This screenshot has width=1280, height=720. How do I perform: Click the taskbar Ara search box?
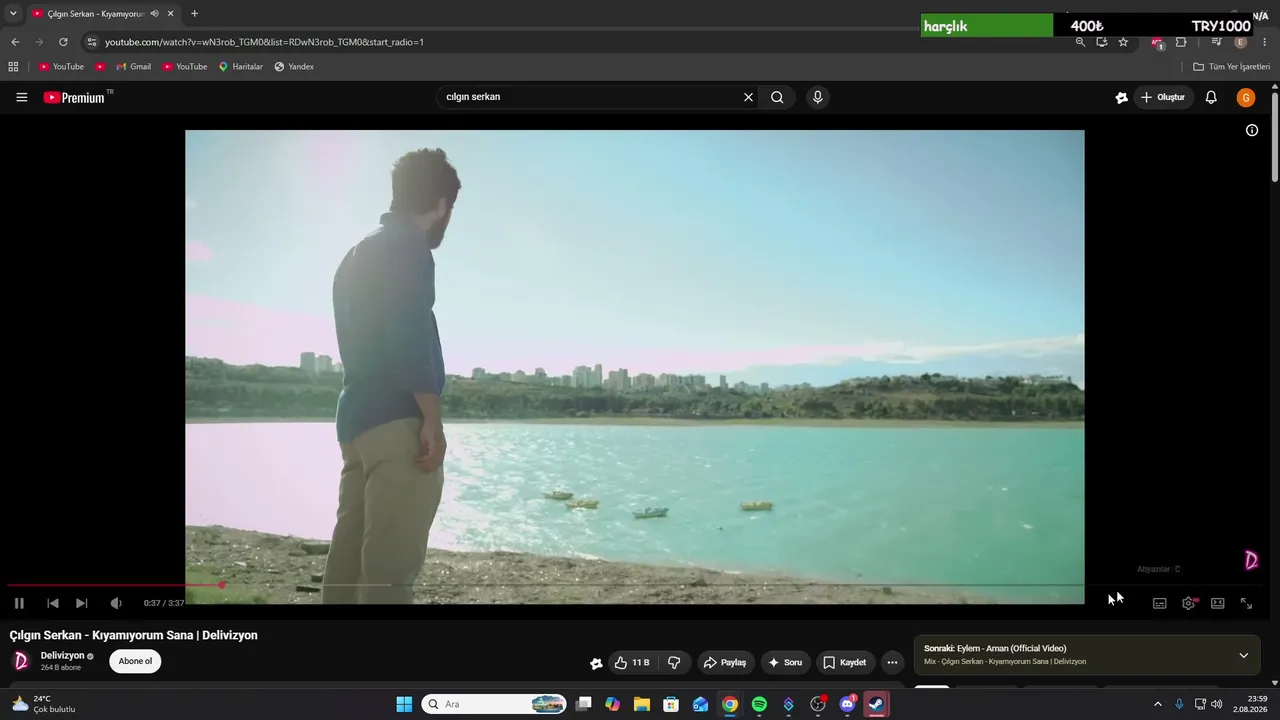point(494,704)
